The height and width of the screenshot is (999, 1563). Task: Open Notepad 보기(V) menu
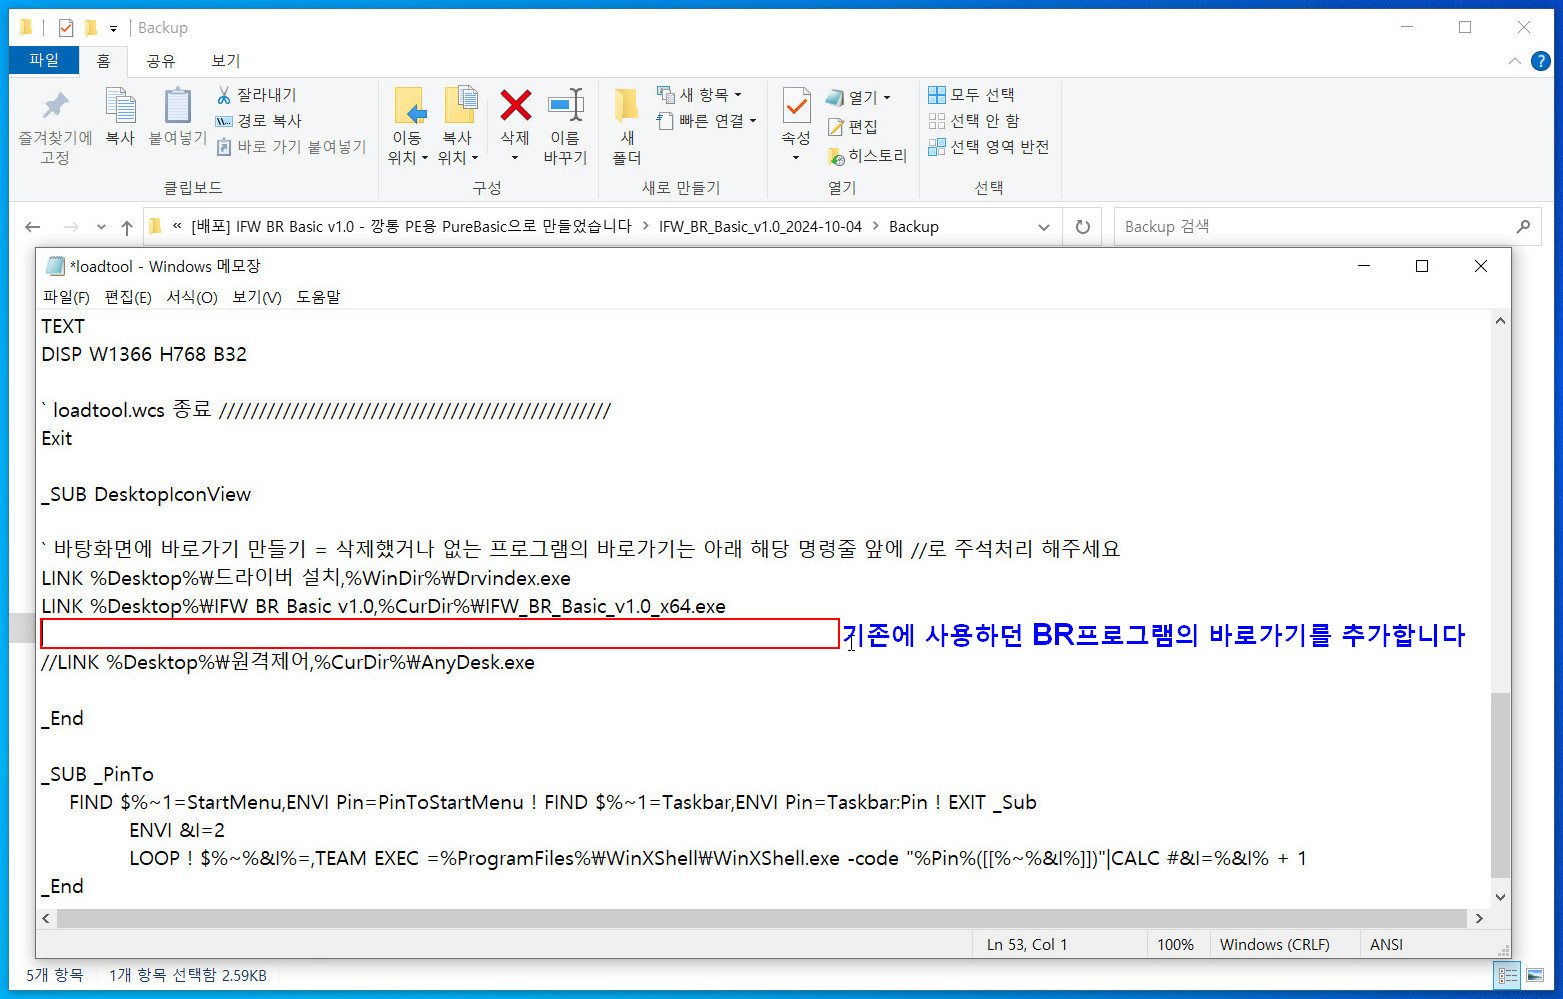[257, 297]
